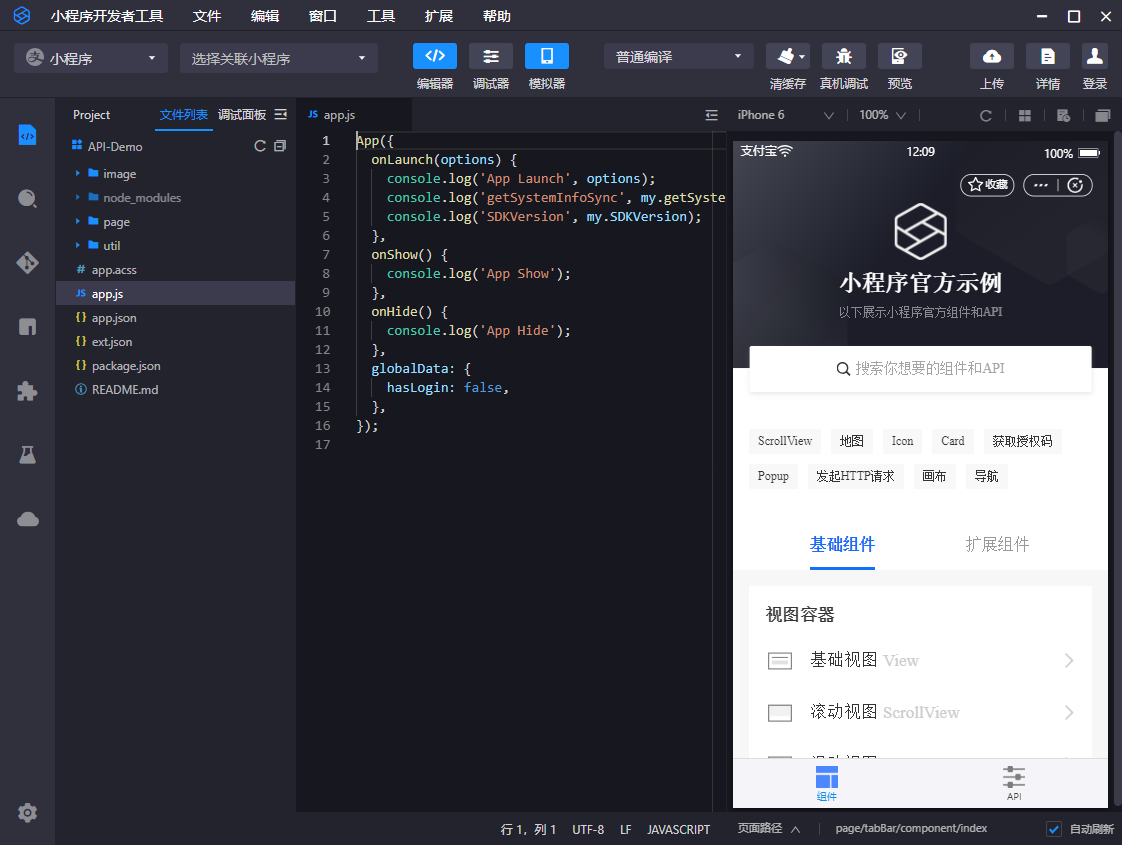
Task: Click the simulator grid layout icon
Action: 1025,115
